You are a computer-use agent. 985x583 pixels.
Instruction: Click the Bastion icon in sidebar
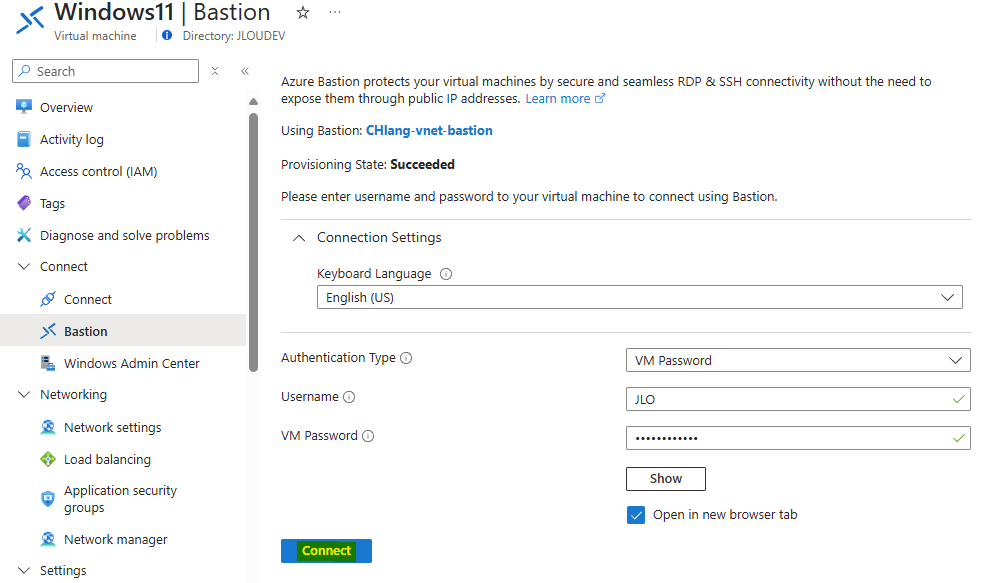click(x=48, y=331)
